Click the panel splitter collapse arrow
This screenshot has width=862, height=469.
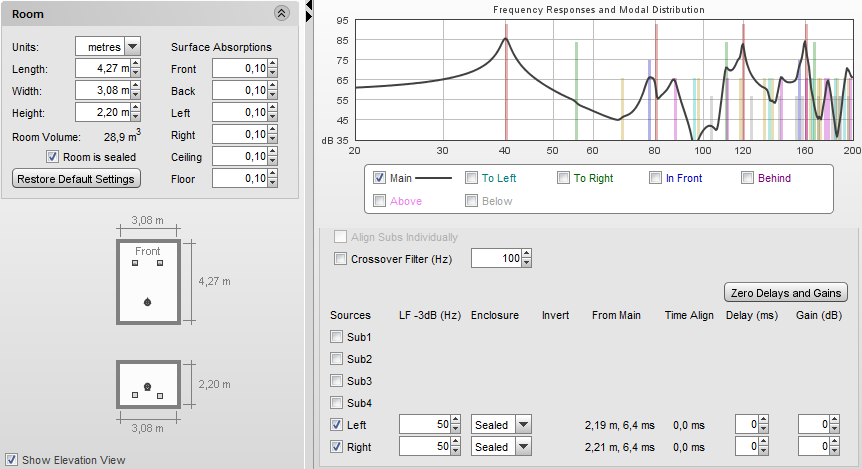coord(309,6)
